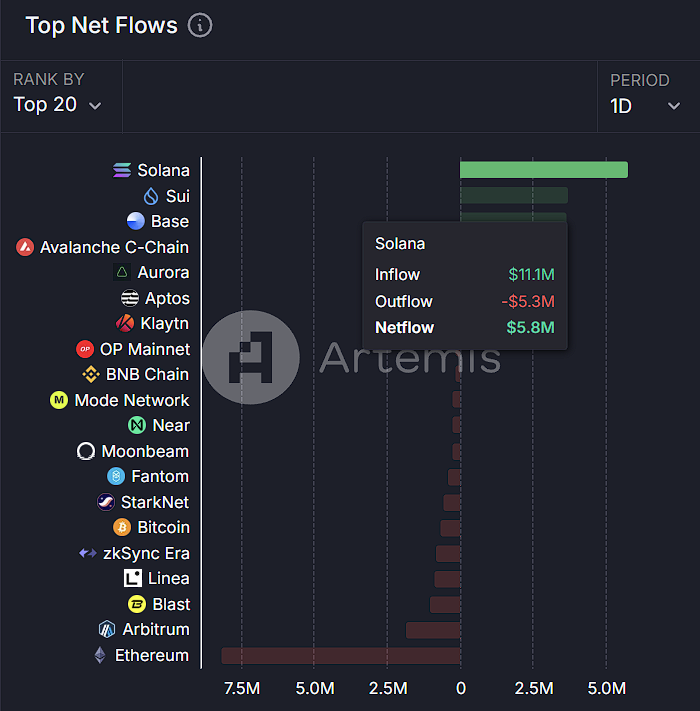Open the Period 1D dropdown
The image size is (700, 711).
pos(645,105)
